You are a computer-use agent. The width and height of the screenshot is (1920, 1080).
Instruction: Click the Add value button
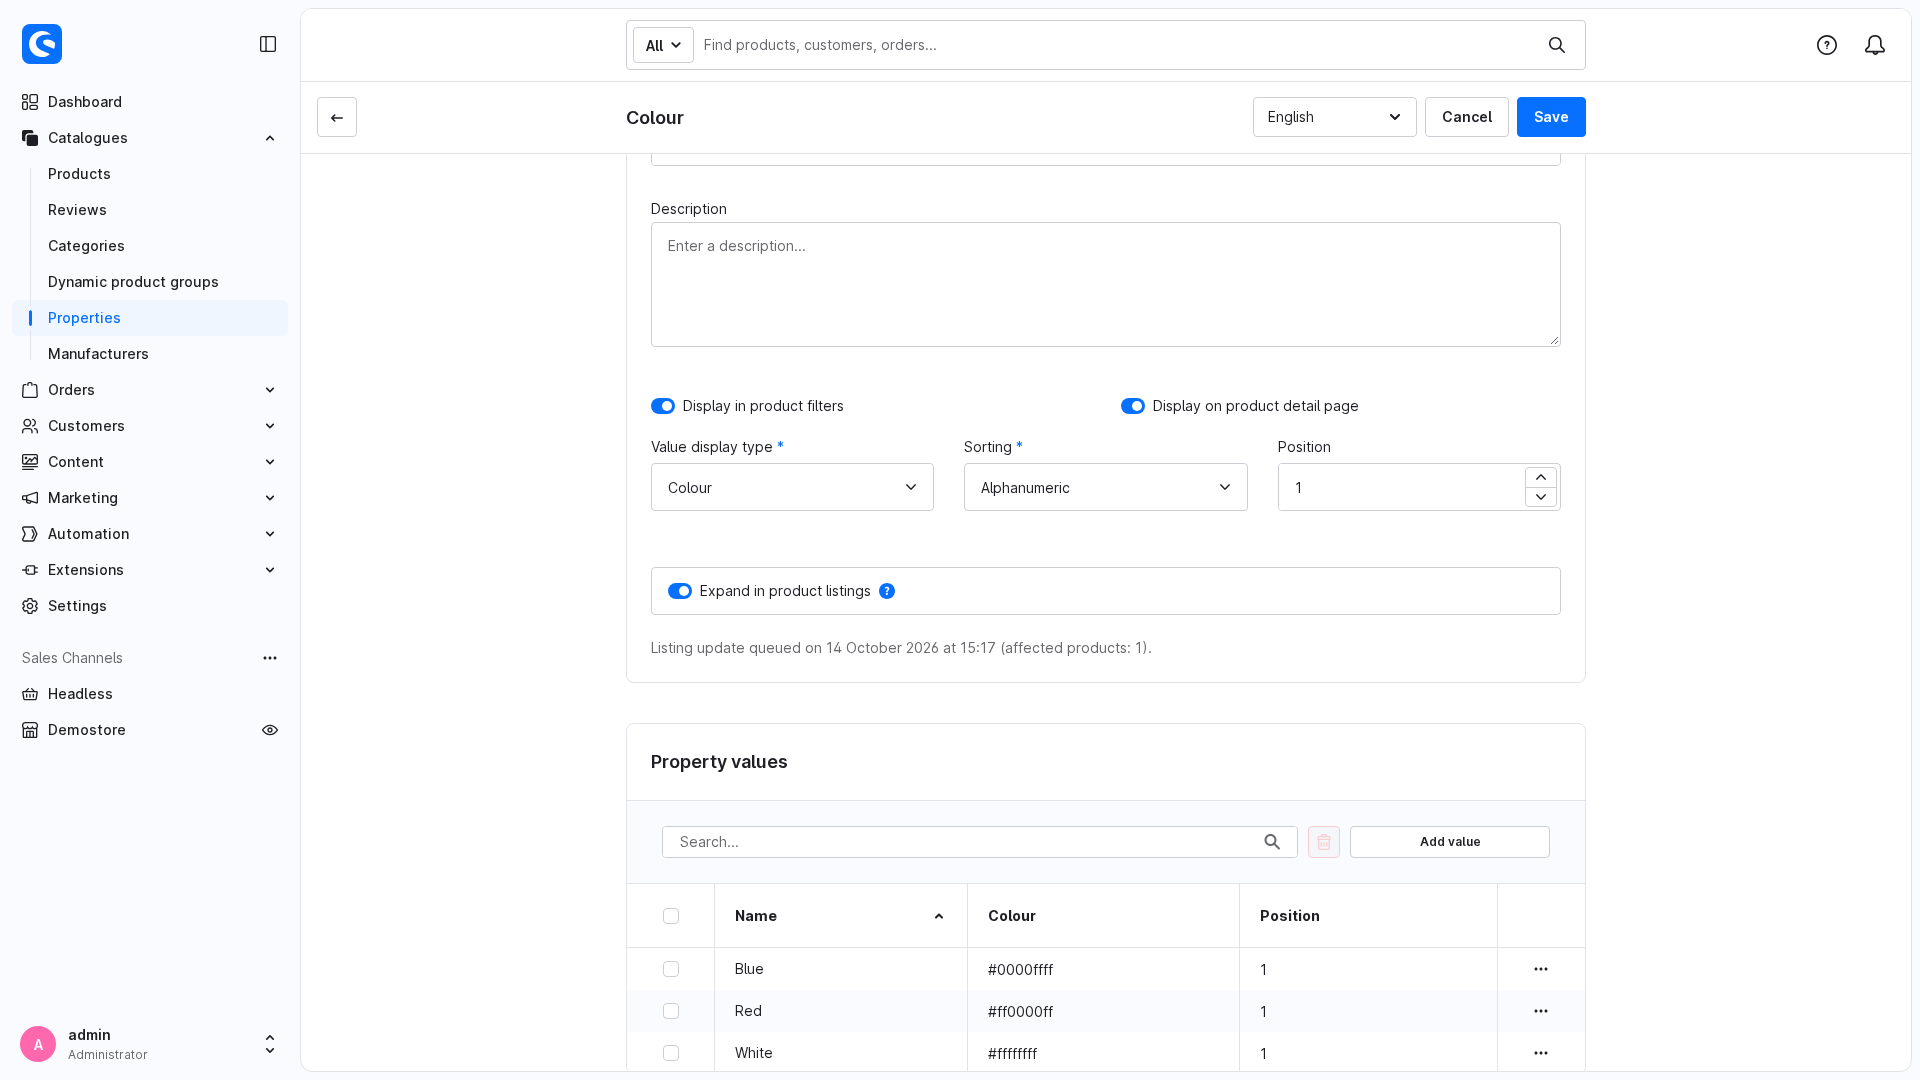(1450, 842)
